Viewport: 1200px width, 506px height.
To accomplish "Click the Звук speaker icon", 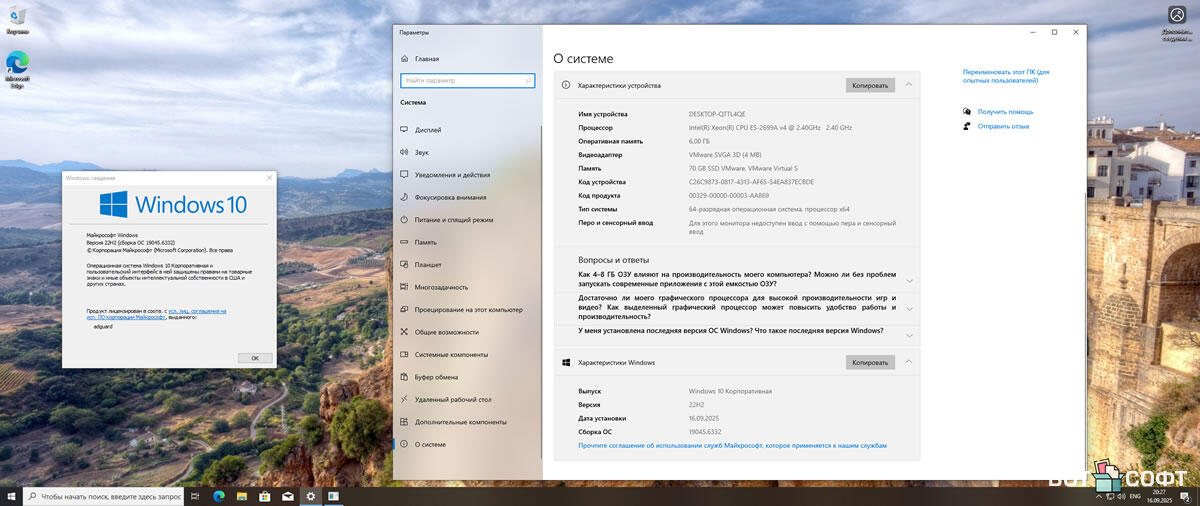I will point(404,152).
